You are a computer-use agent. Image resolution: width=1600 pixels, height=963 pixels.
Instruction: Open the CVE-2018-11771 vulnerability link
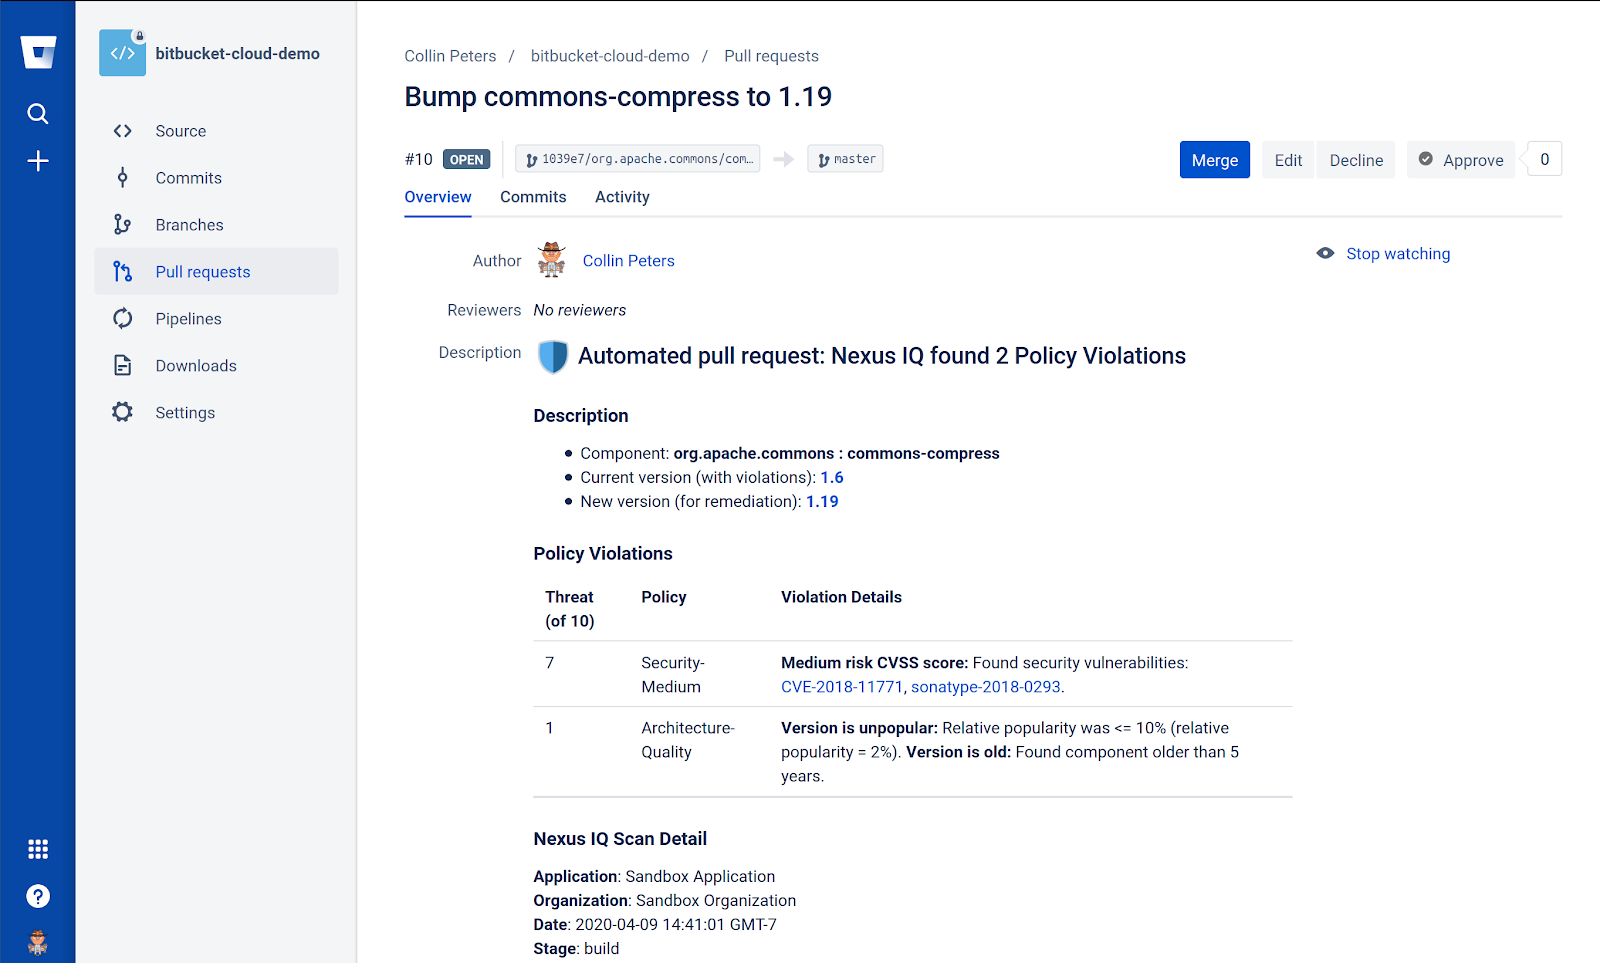[842, 687]
